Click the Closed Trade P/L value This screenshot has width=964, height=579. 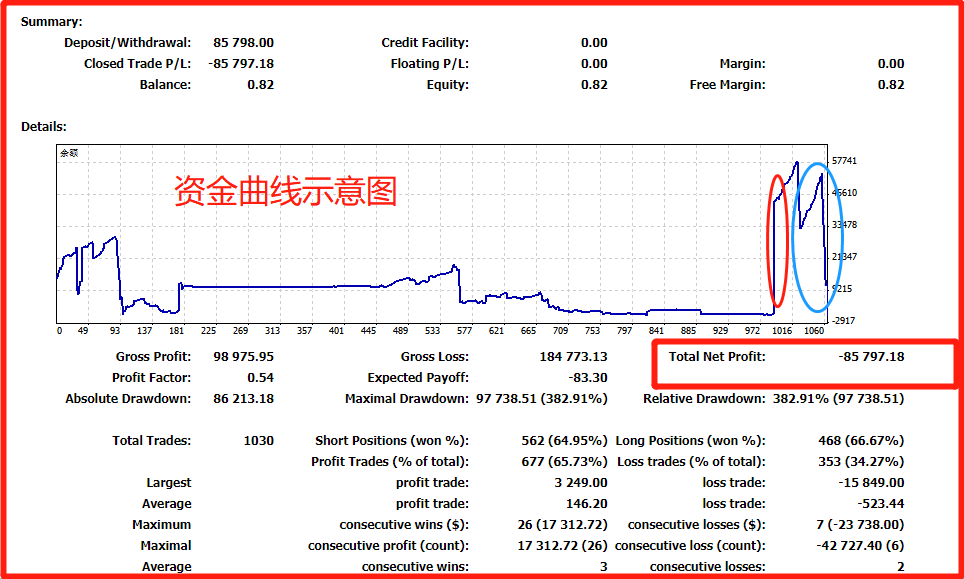coord(241,64)
